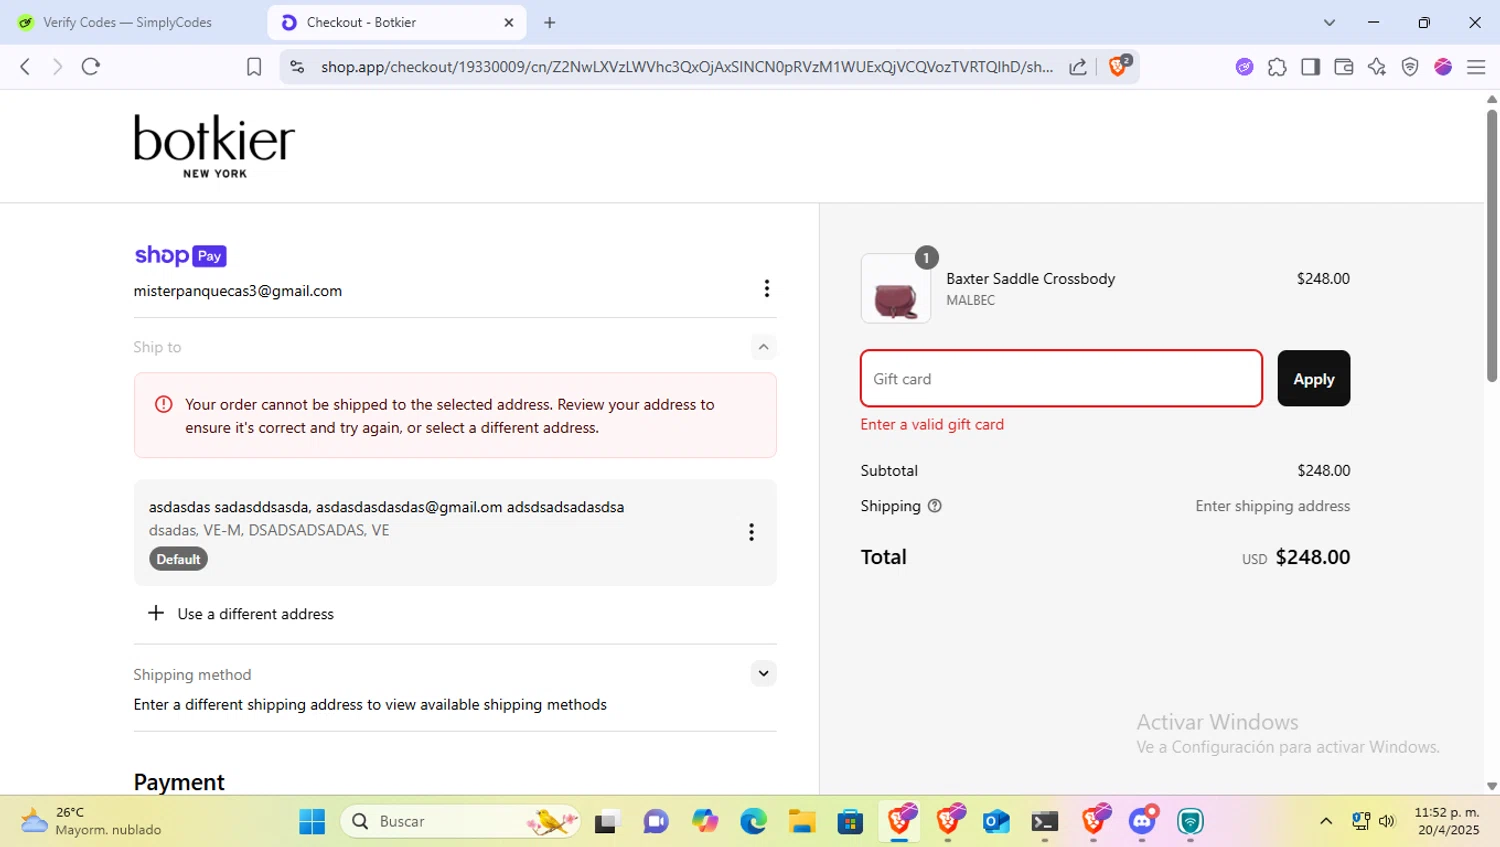Viewport: 1500px width, 847px height.
Task: View site information icon in address bar
Action: pos(297,67)
